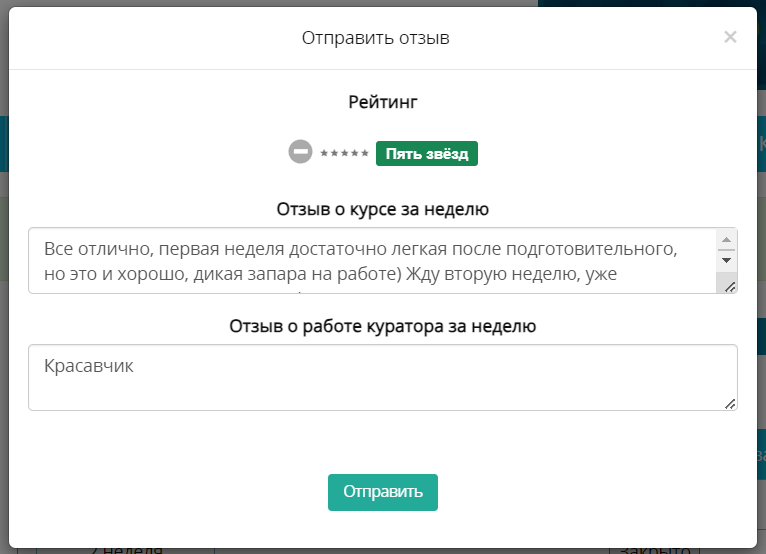Choose the third star in rating
The image size is (766, 554).
point(344,153)
